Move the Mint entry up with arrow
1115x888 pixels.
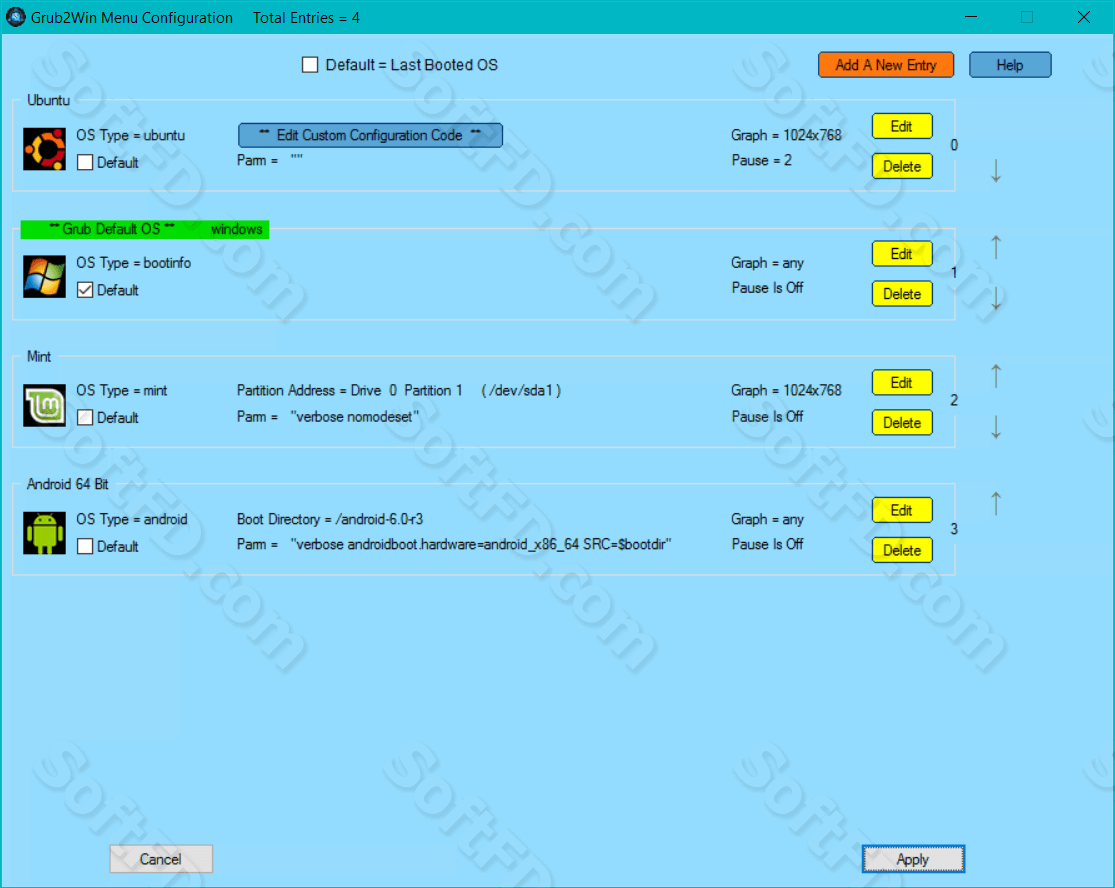point(996,375)
